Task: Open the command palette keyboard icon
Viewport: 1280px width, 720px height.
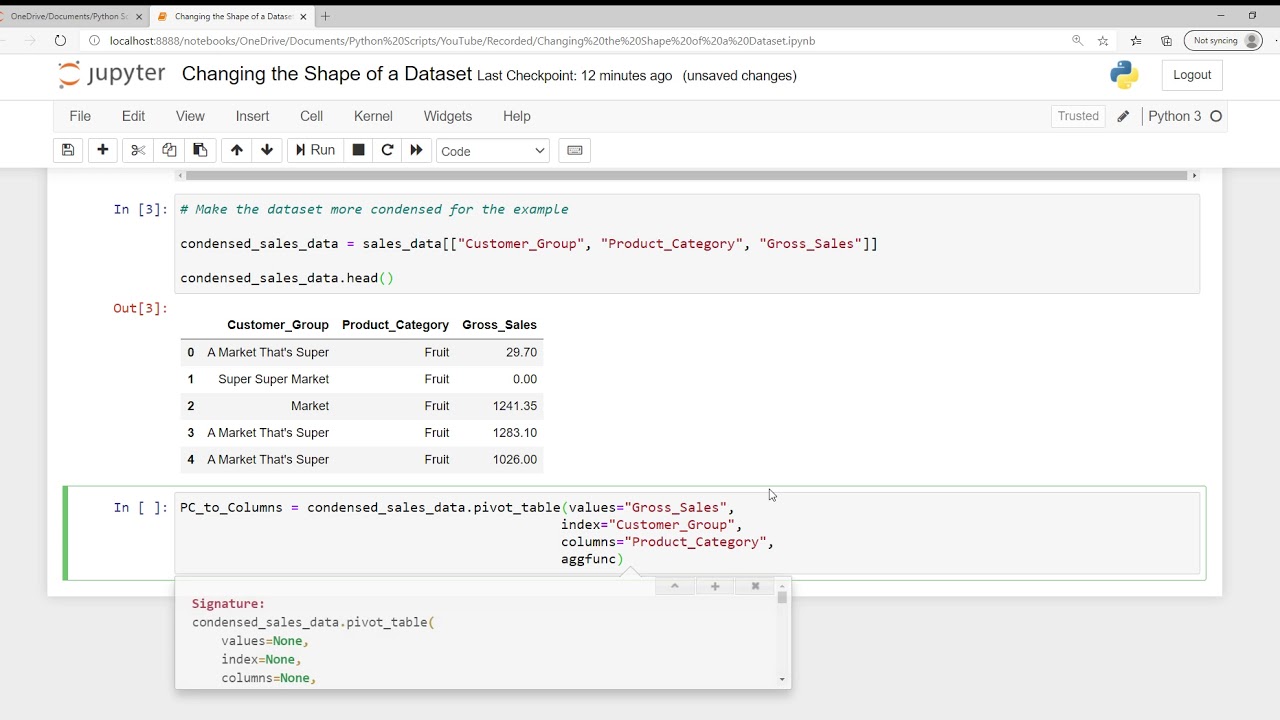Action: pos(575,150)
